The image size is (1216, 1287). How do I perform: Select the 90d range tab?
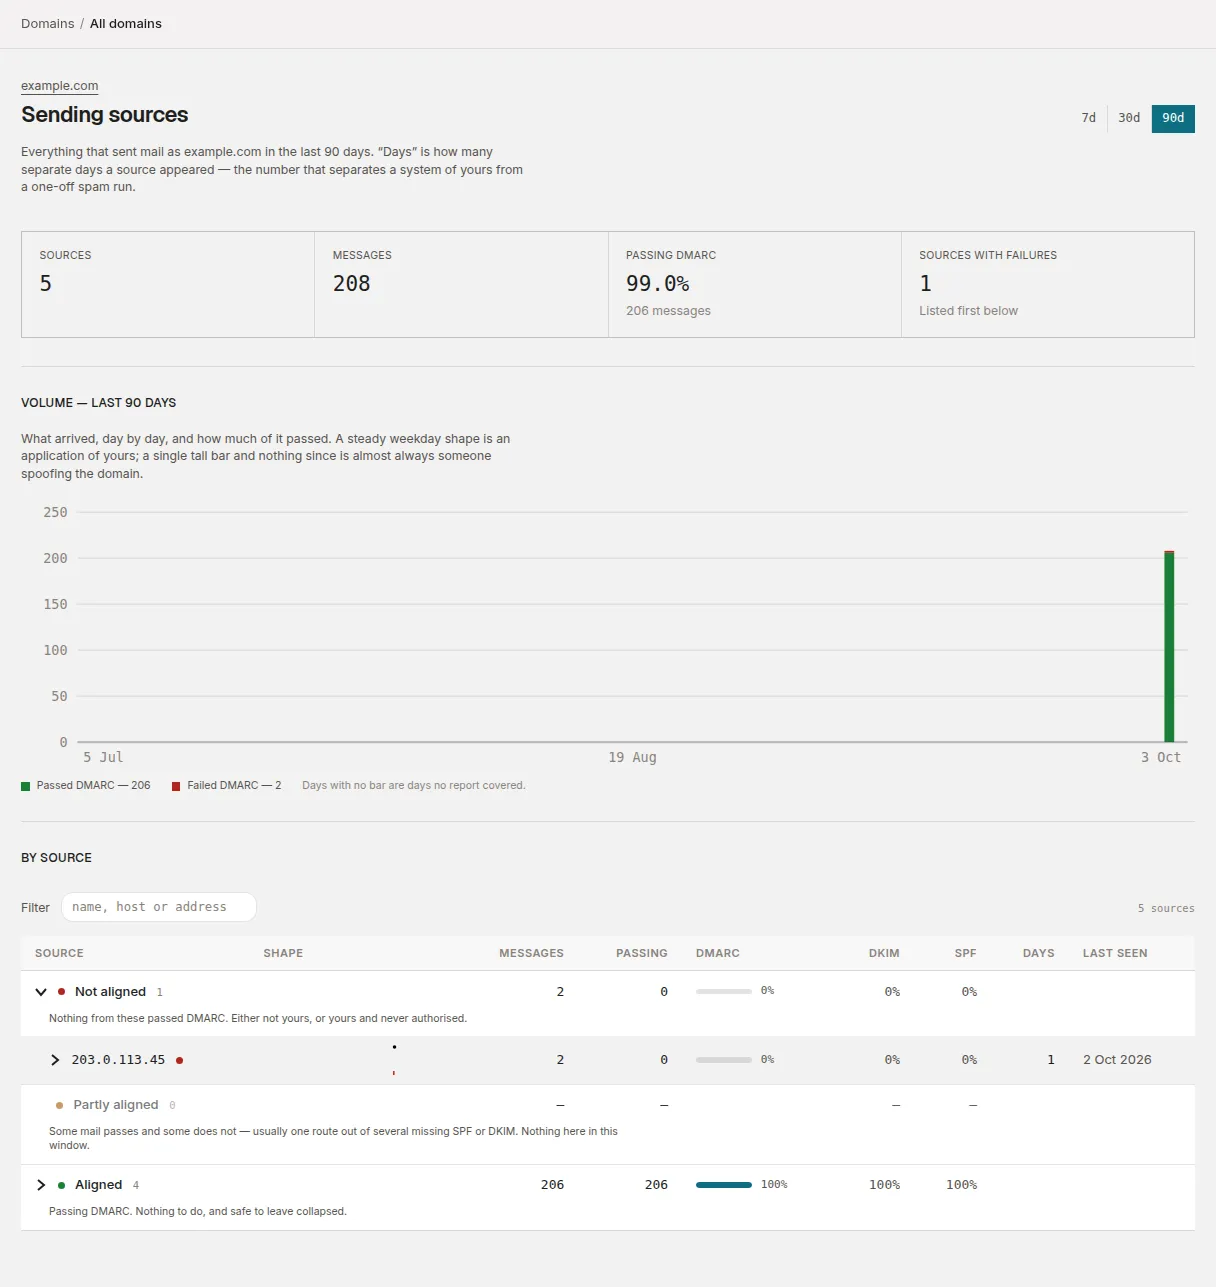coord(1173,118)
